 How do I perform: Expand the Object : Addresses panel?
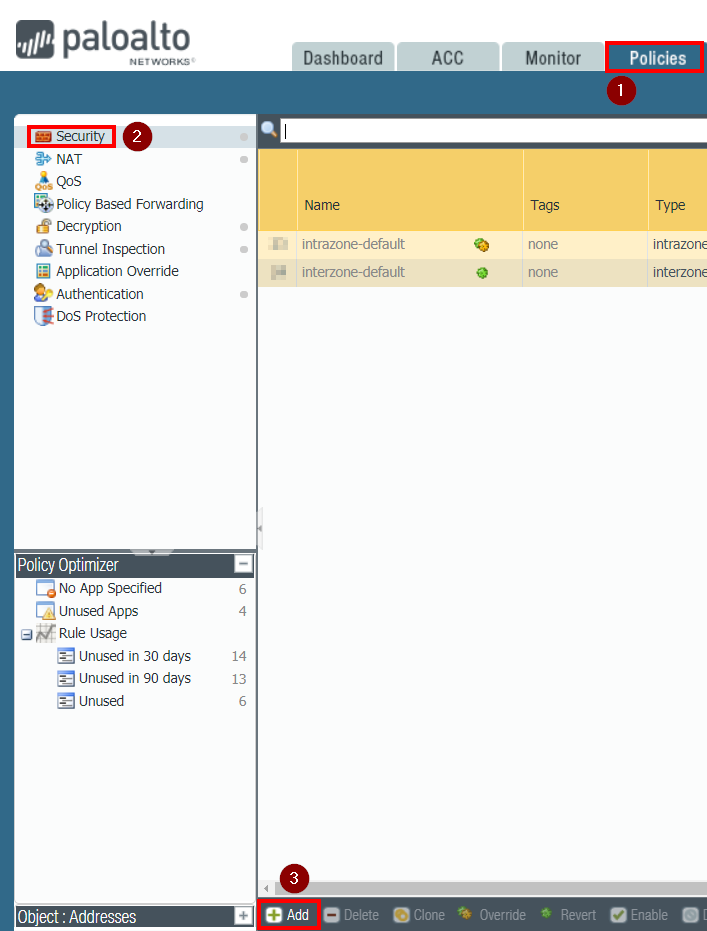tap(243, 916)
